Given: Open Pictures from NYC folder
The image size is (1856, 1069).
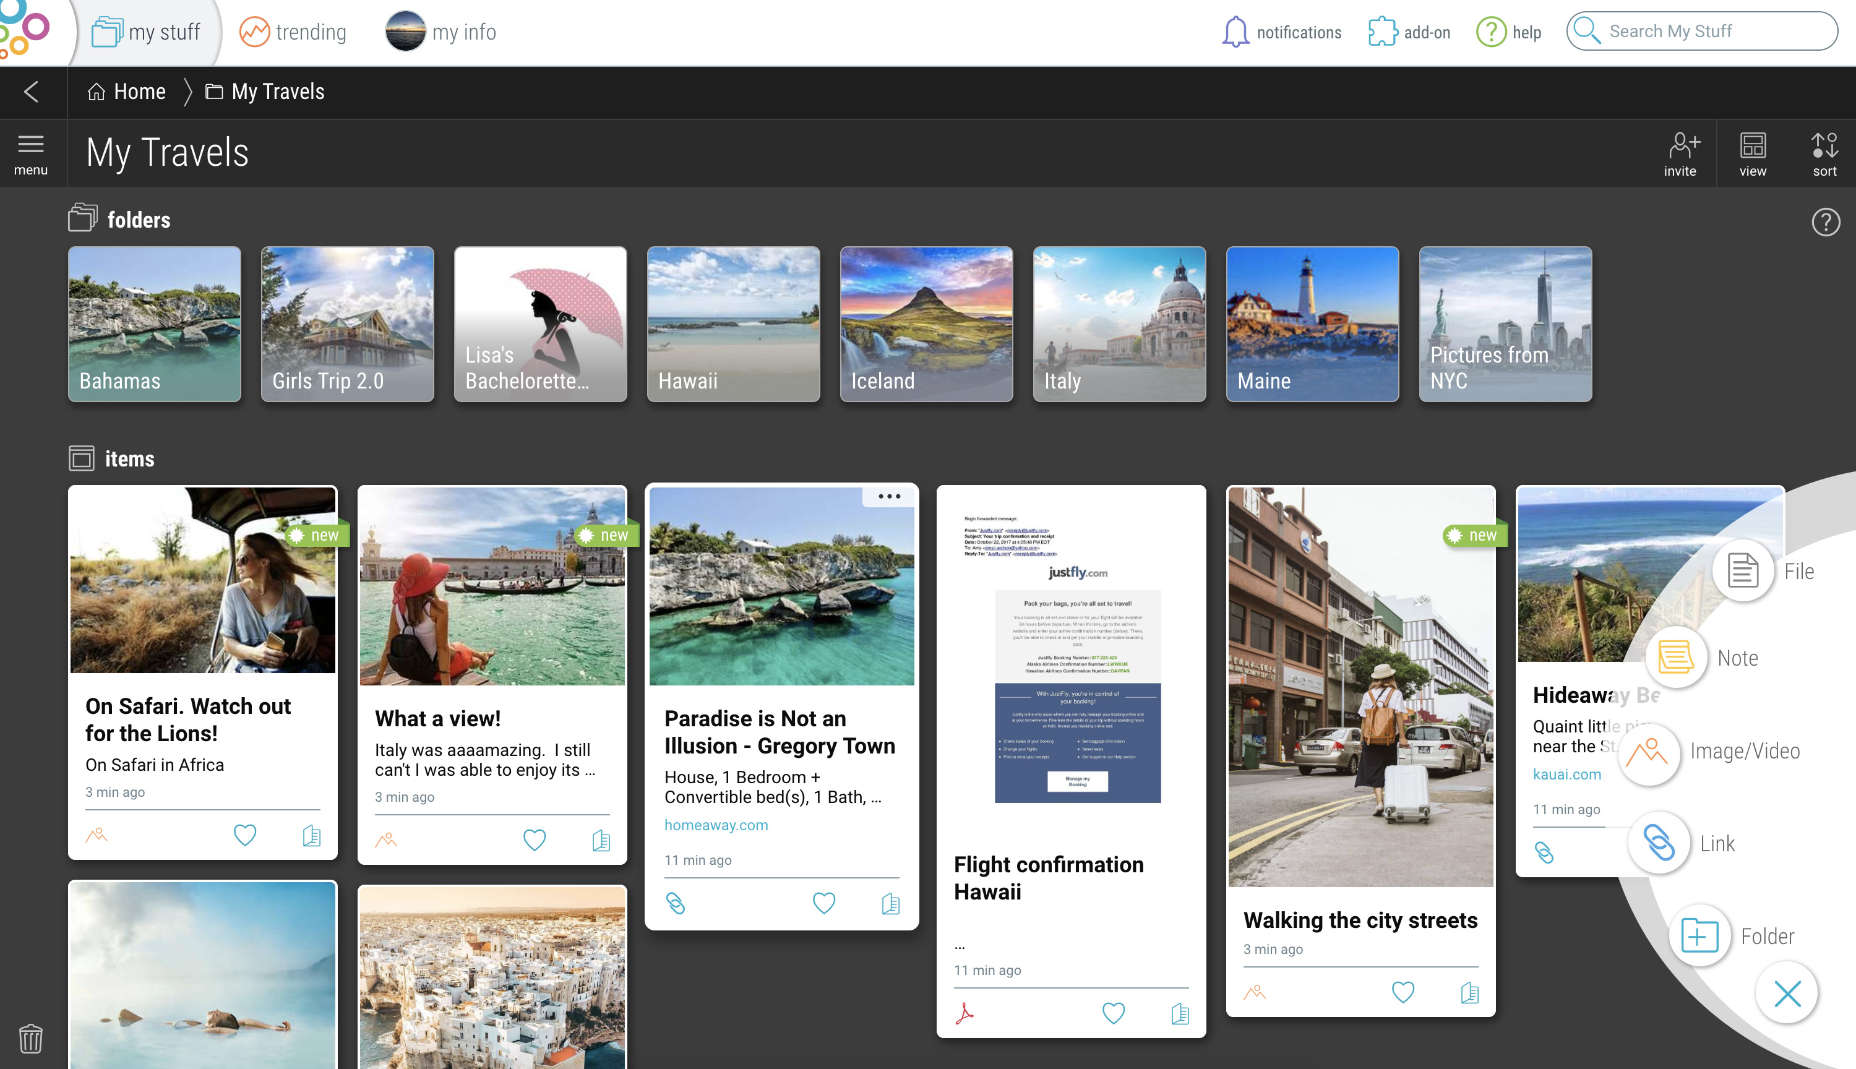Looking at the screenshot, I should coord(1505,324).
